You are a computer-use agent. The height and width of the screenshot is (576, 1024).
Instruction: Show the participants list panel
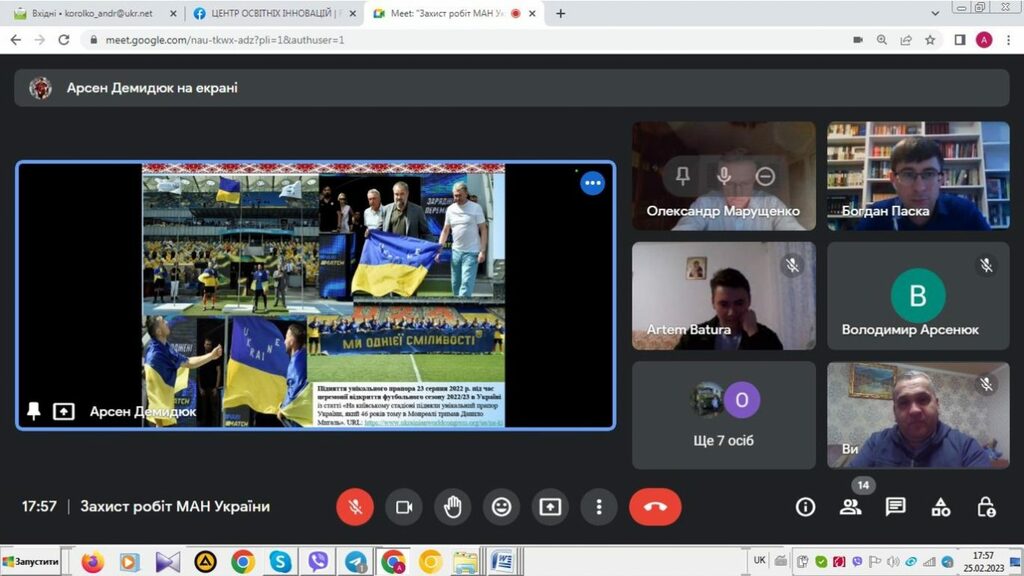tap(850, 507)
